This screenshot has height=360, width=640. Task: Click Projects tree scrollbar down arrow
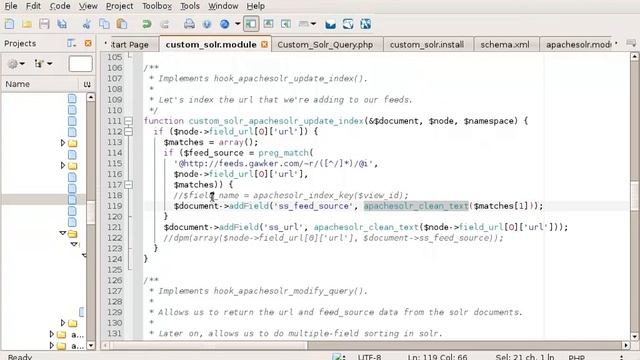point(91,345)
